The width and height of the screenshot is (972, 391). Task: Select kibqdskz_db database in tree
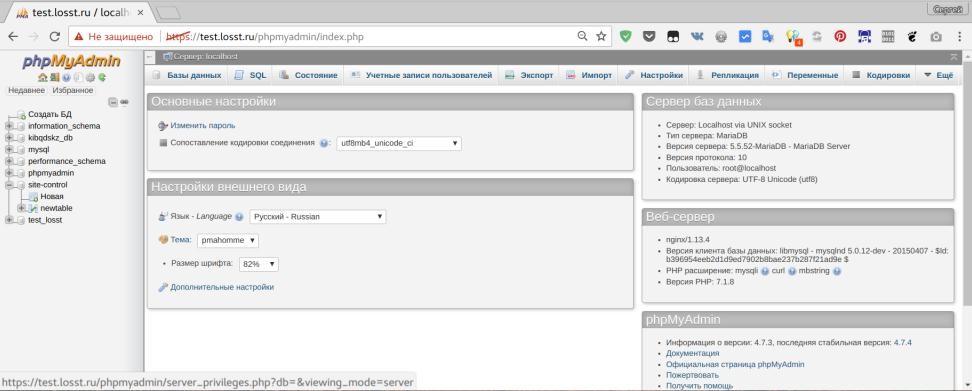click(50, 138)
